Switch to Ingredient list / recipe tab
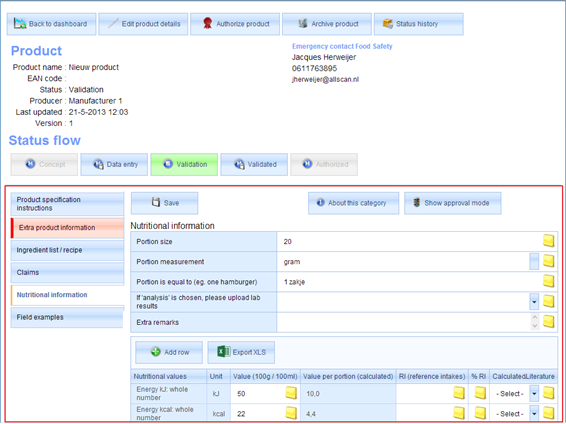 (x=68, y=250)
